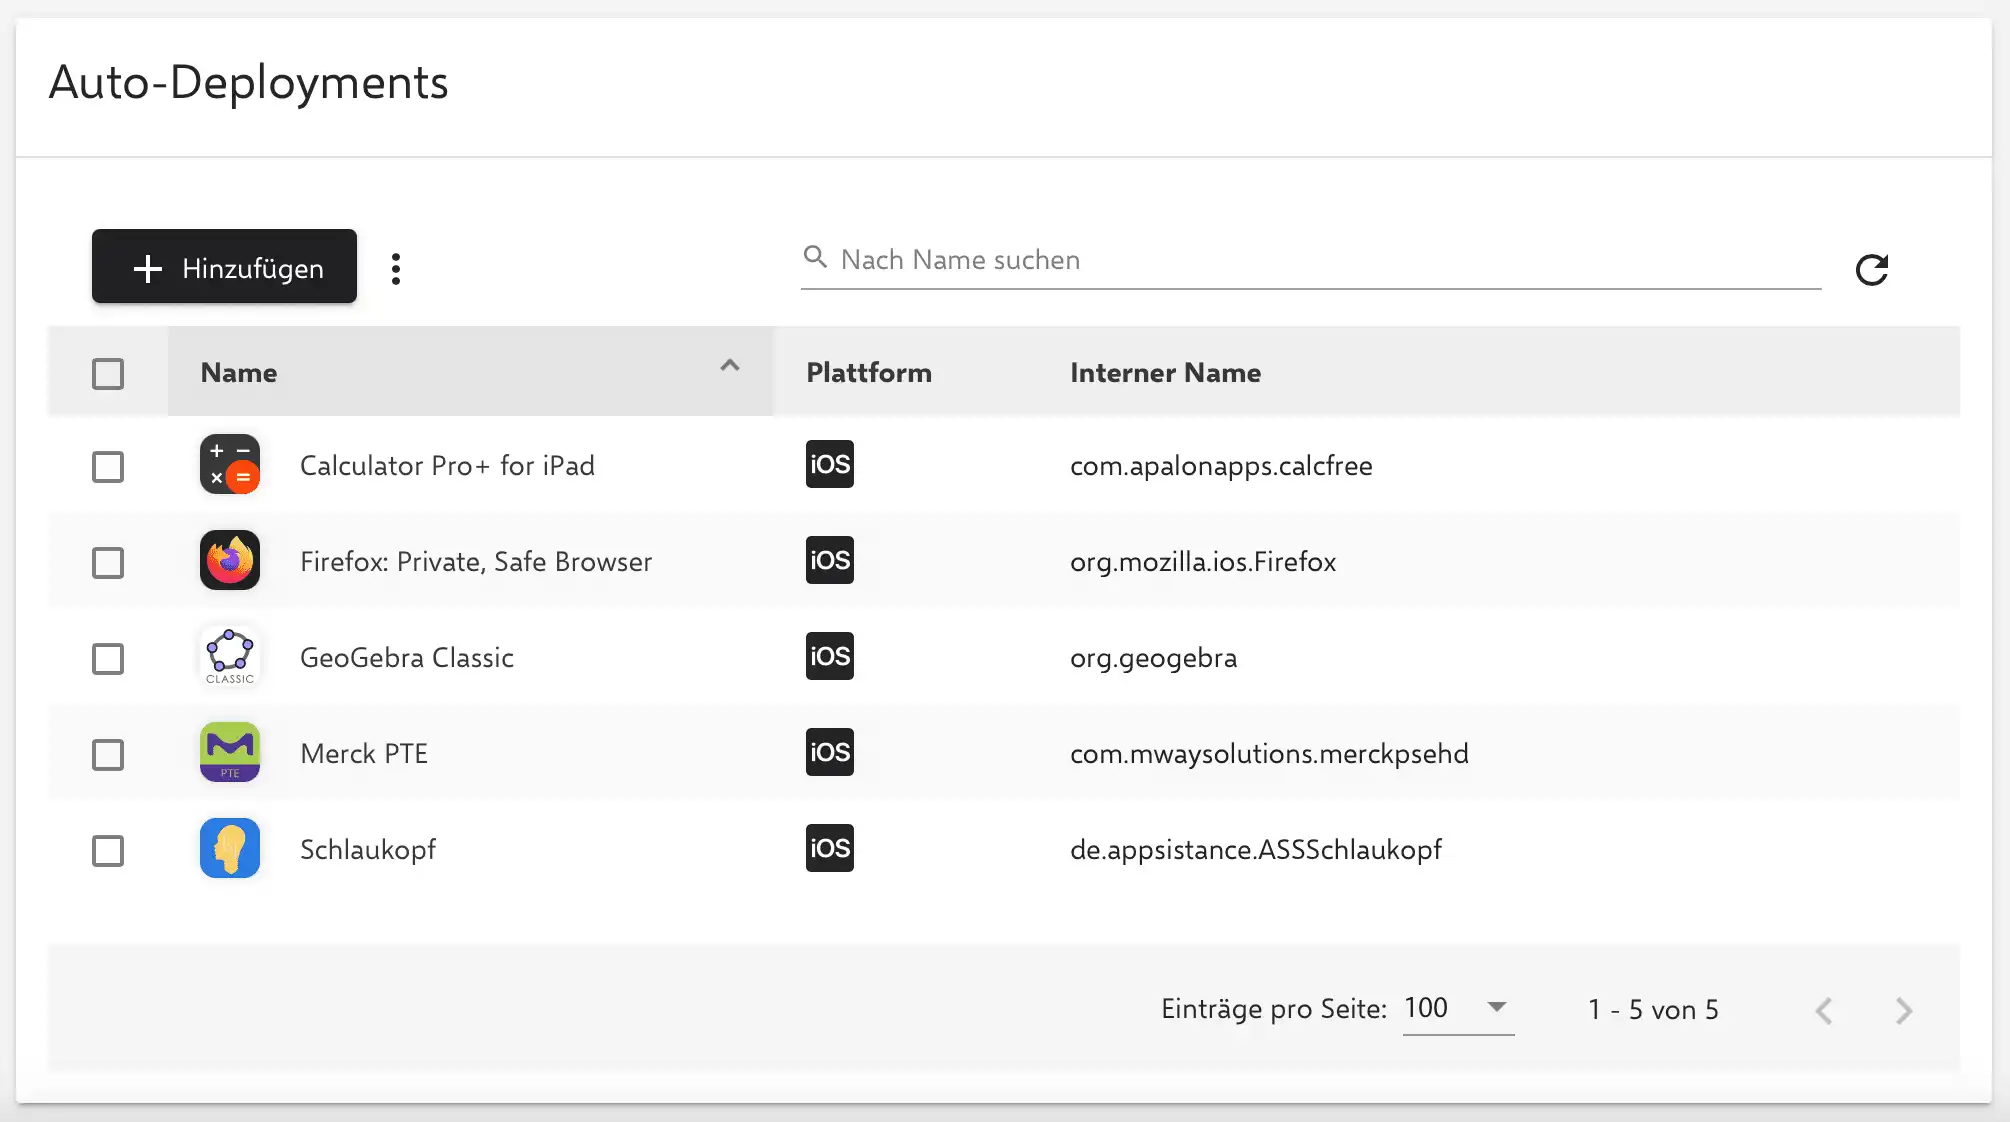The width and height of the screenshot is (2010, 1122).
Task: Open the Firefox app icon
Action: point(230,561)
